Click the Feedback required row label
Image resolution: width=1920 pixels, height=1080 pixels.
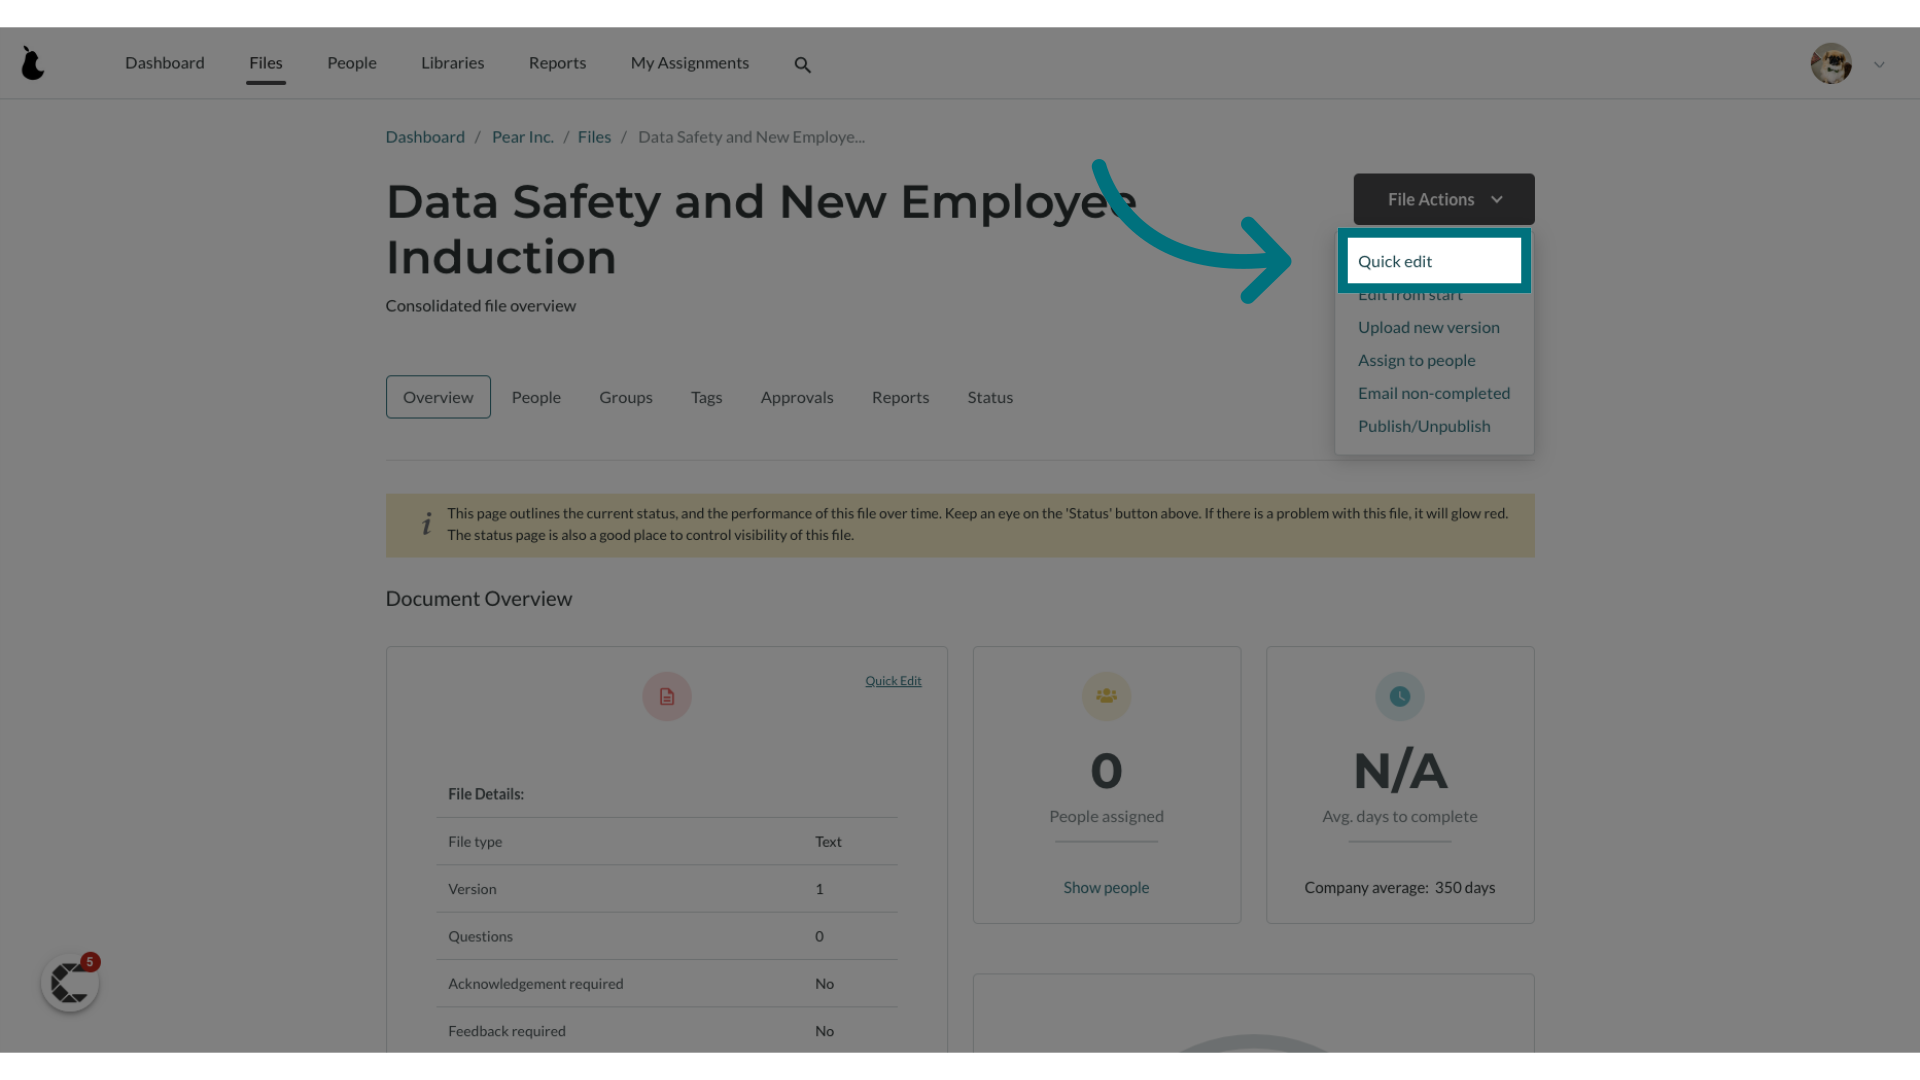pyautogui.click(x=507, y=1031)
